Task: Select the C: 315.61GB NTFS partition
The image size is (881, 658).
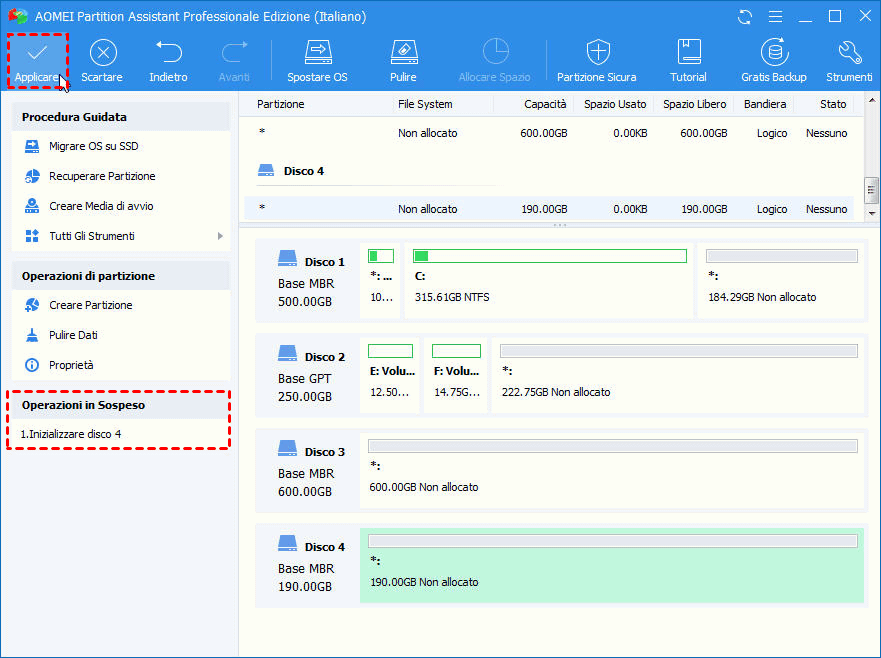Action: pos(549,280)
